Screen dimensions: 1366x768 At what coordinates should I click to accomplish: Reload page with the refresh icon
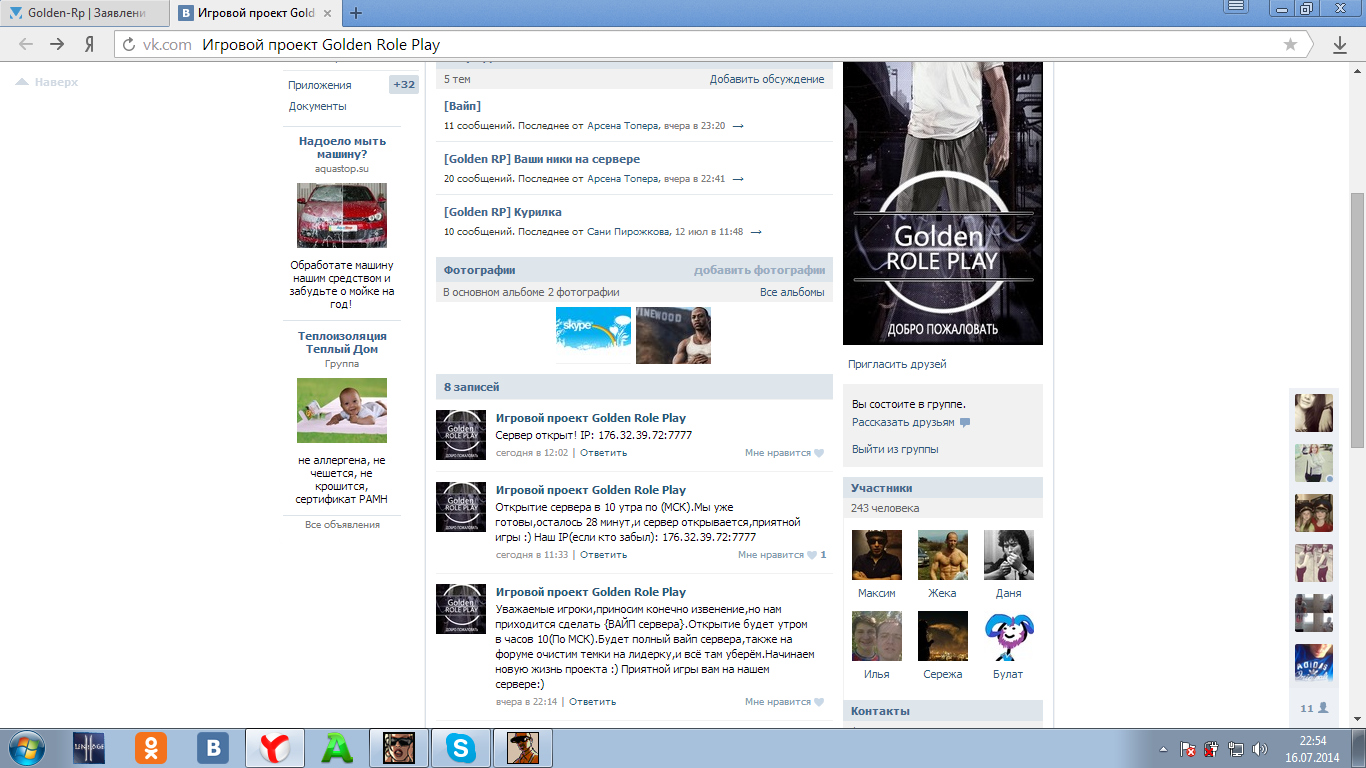(128, 45)
